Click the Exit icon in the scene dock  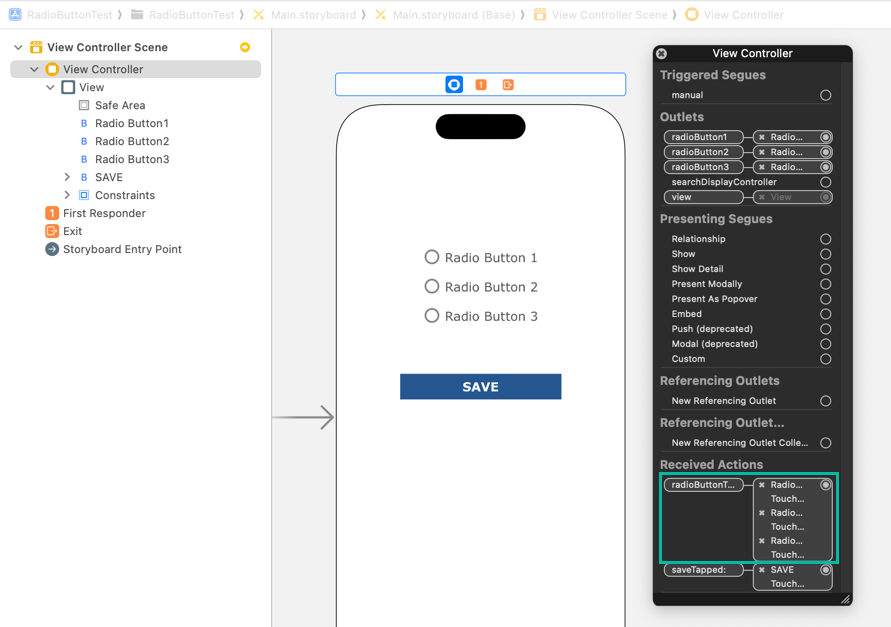click(x=508, y=85)
